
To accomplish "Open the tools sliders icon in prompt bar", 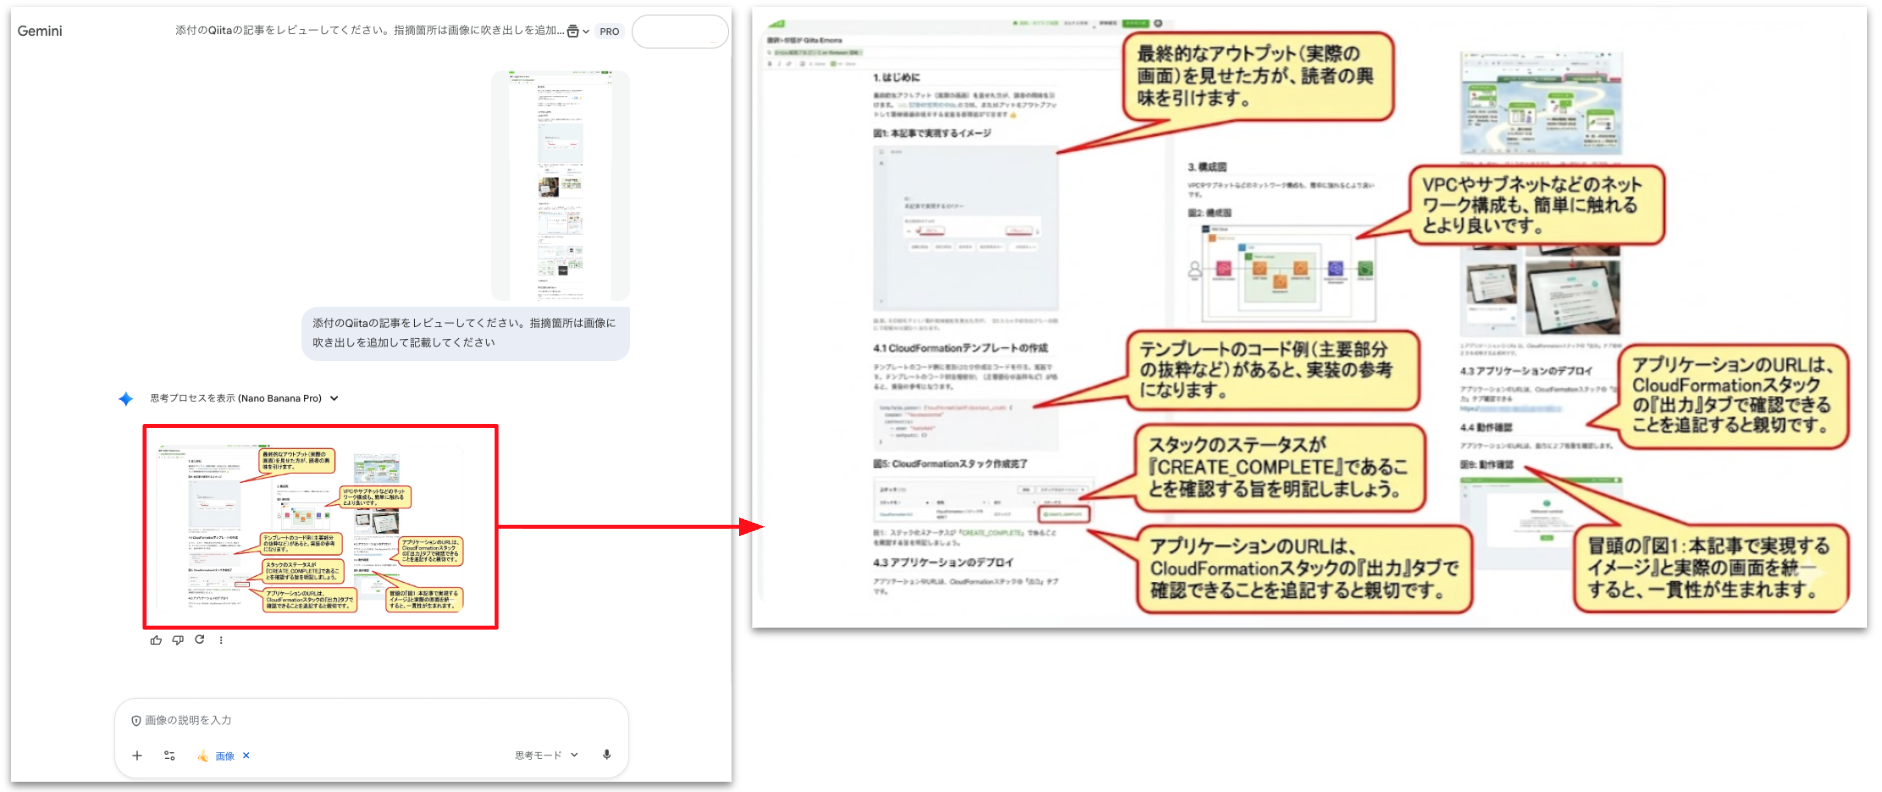I will [x=169, y=755].
